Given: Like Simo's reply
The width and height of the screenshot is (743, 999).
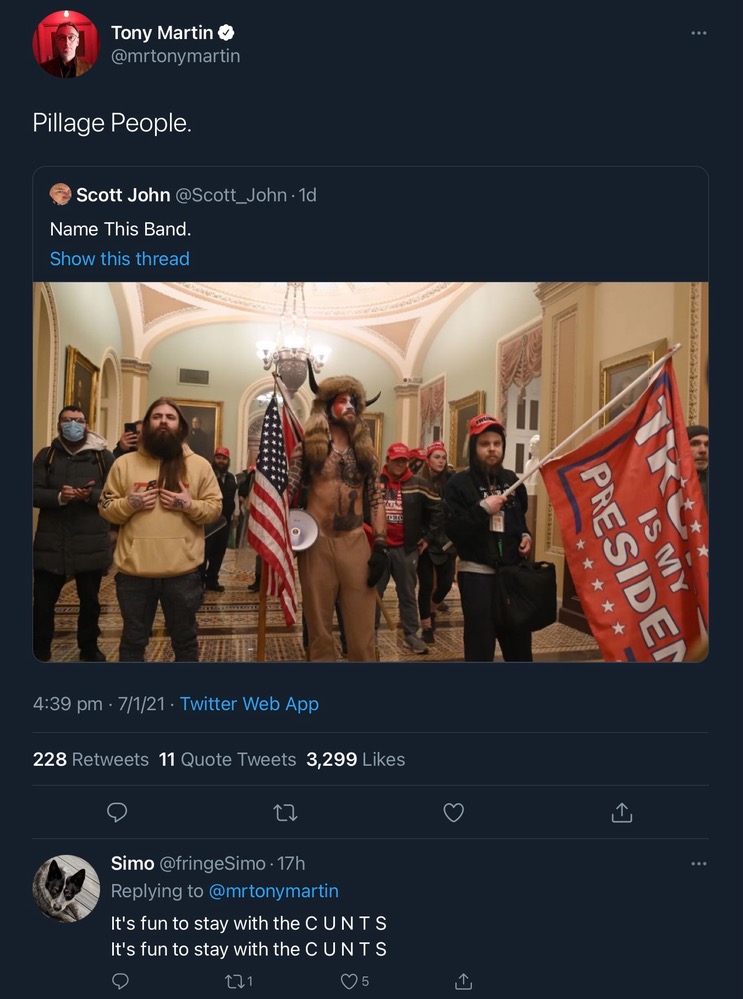Looking at the screenshot, I should coord(349,981).
